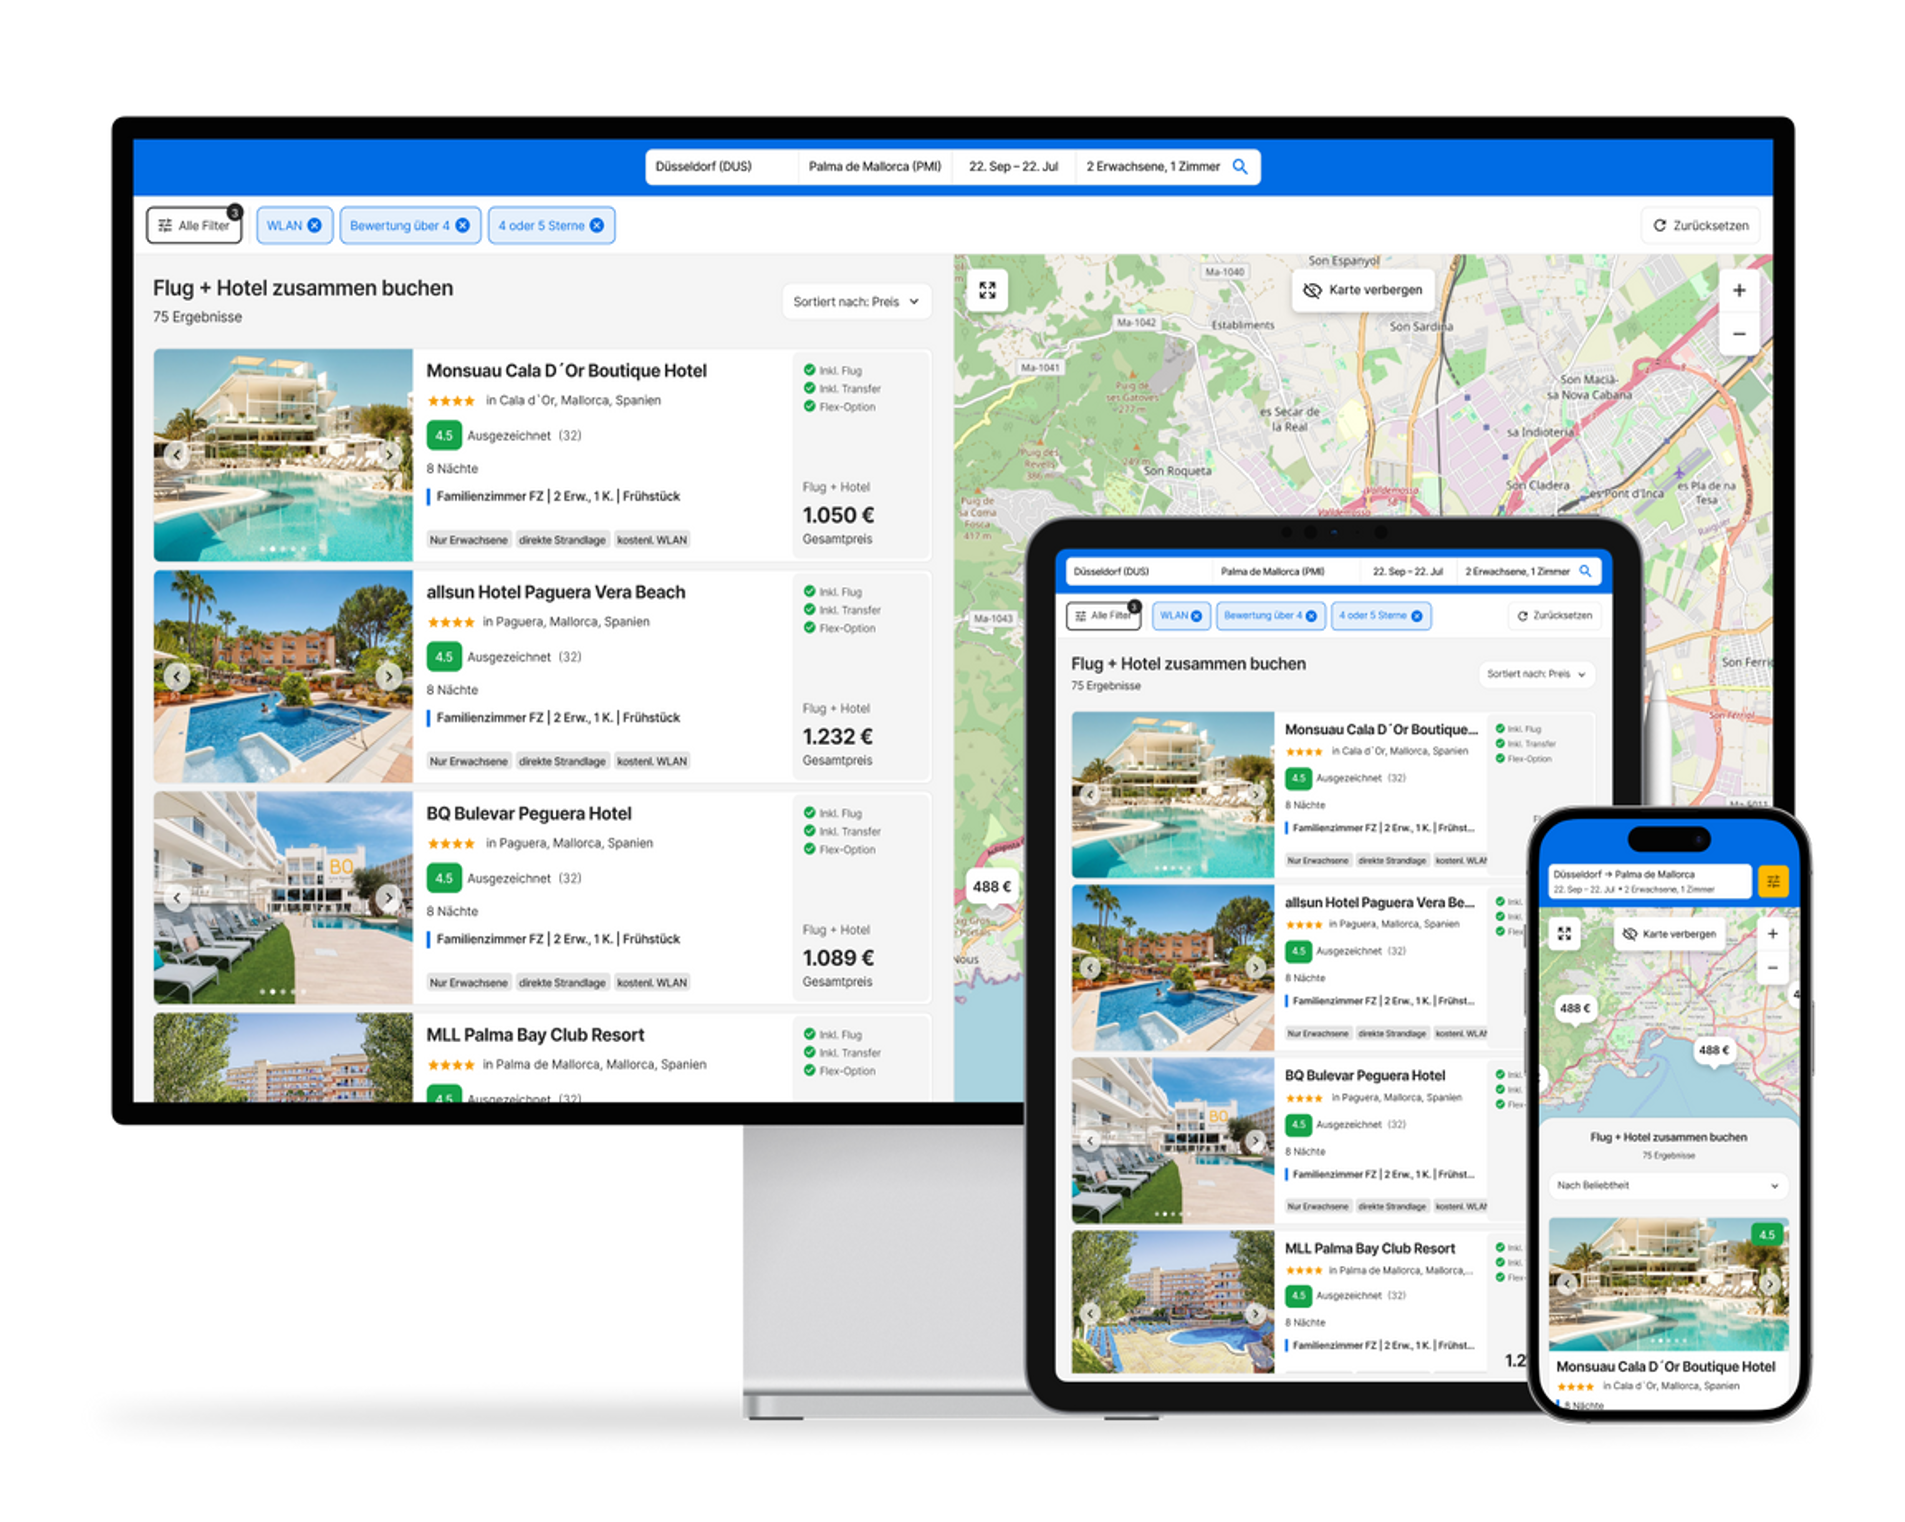
Task: Open MLL Palma Bay Club Resort on tablet
Action: tap(1369, 1248)
